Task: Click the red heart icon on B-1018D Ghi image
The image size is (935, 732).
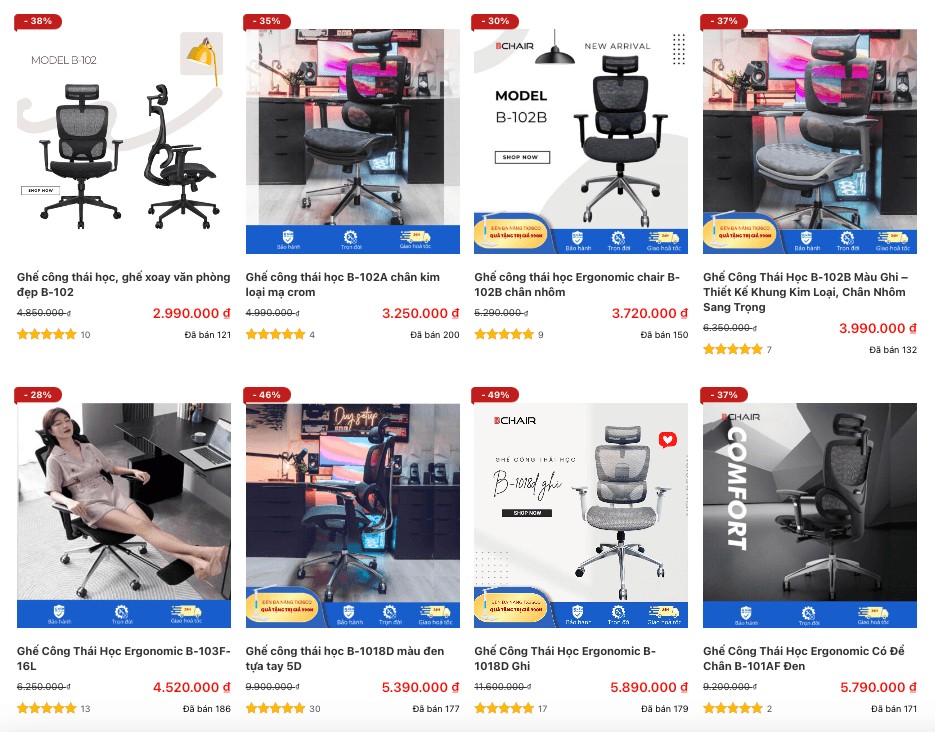Action: 667,440
